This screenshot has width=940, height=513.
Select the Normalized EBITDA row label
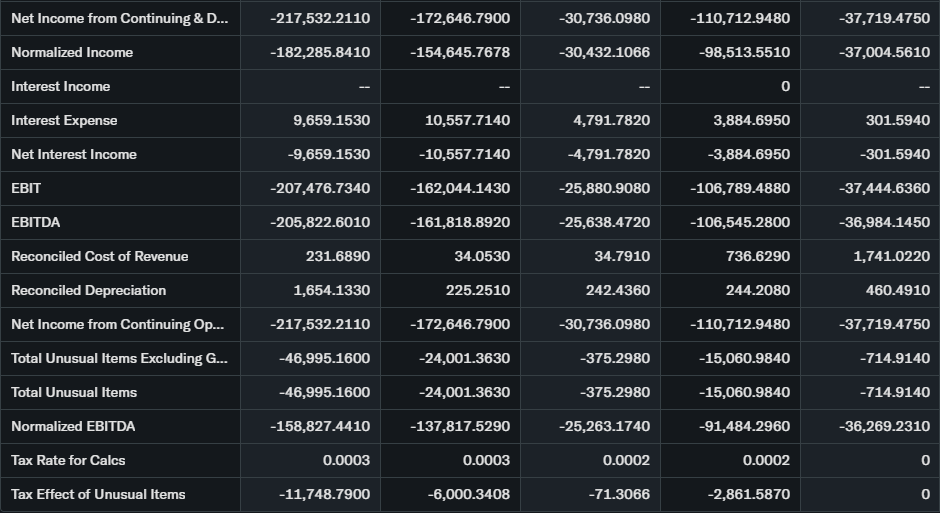73,426
